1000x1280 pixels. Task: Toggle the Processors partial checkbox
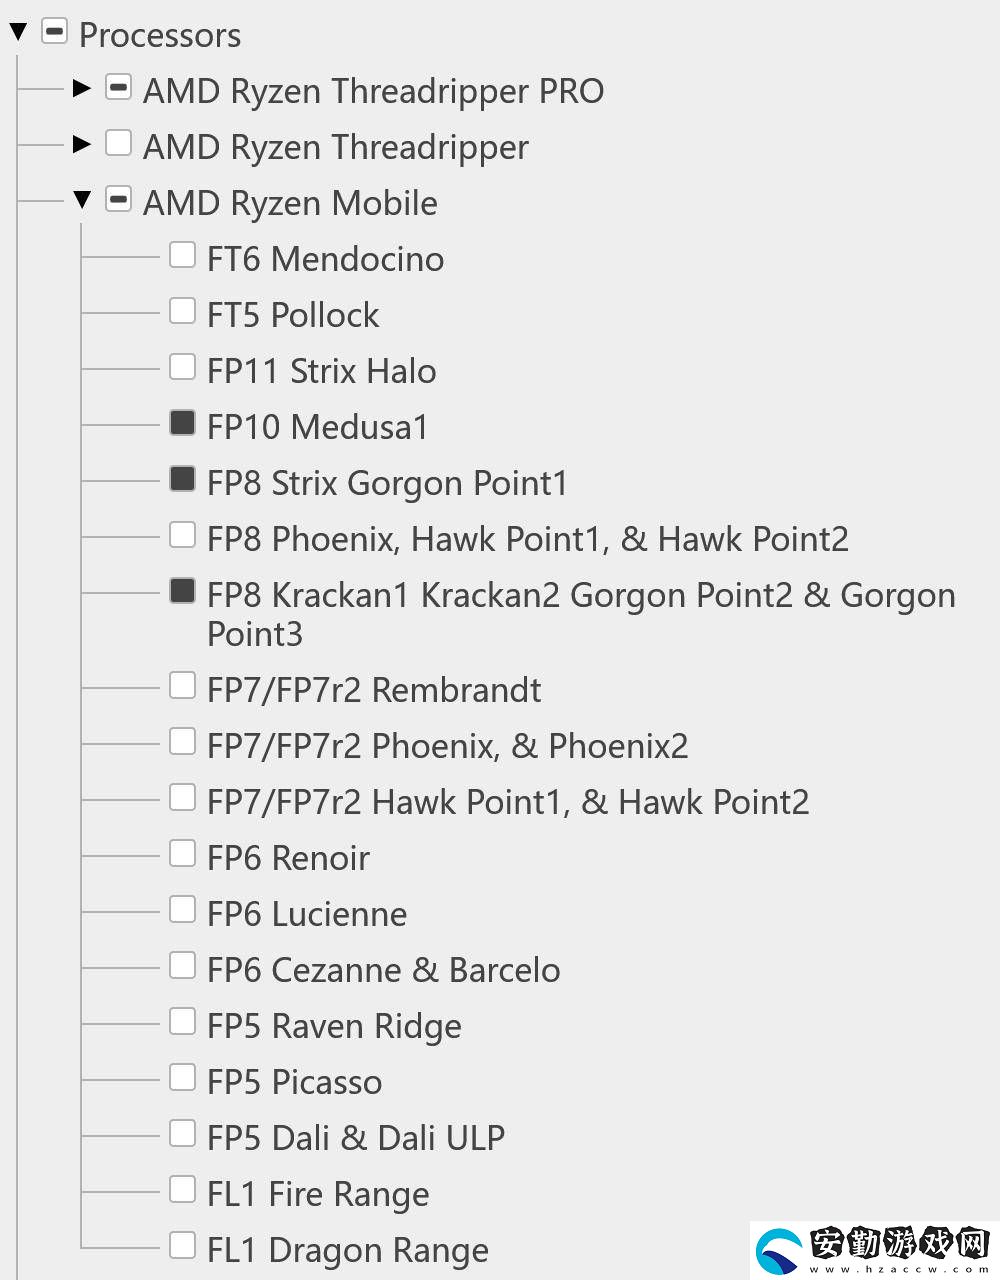pos(54,31)
